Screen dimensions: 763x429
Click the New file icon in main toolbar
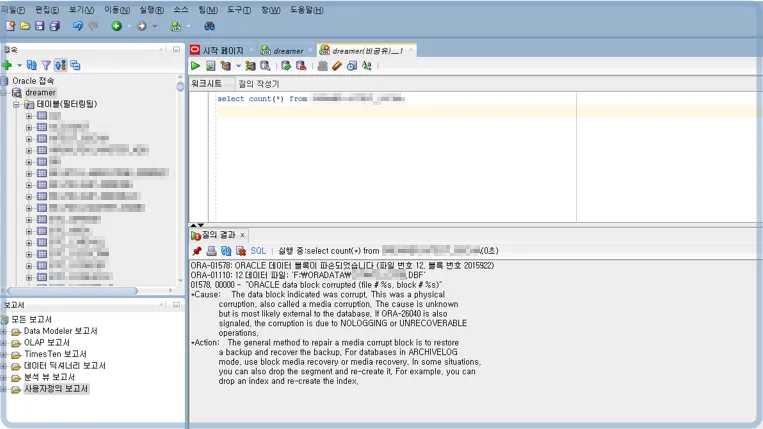[10, 26]
